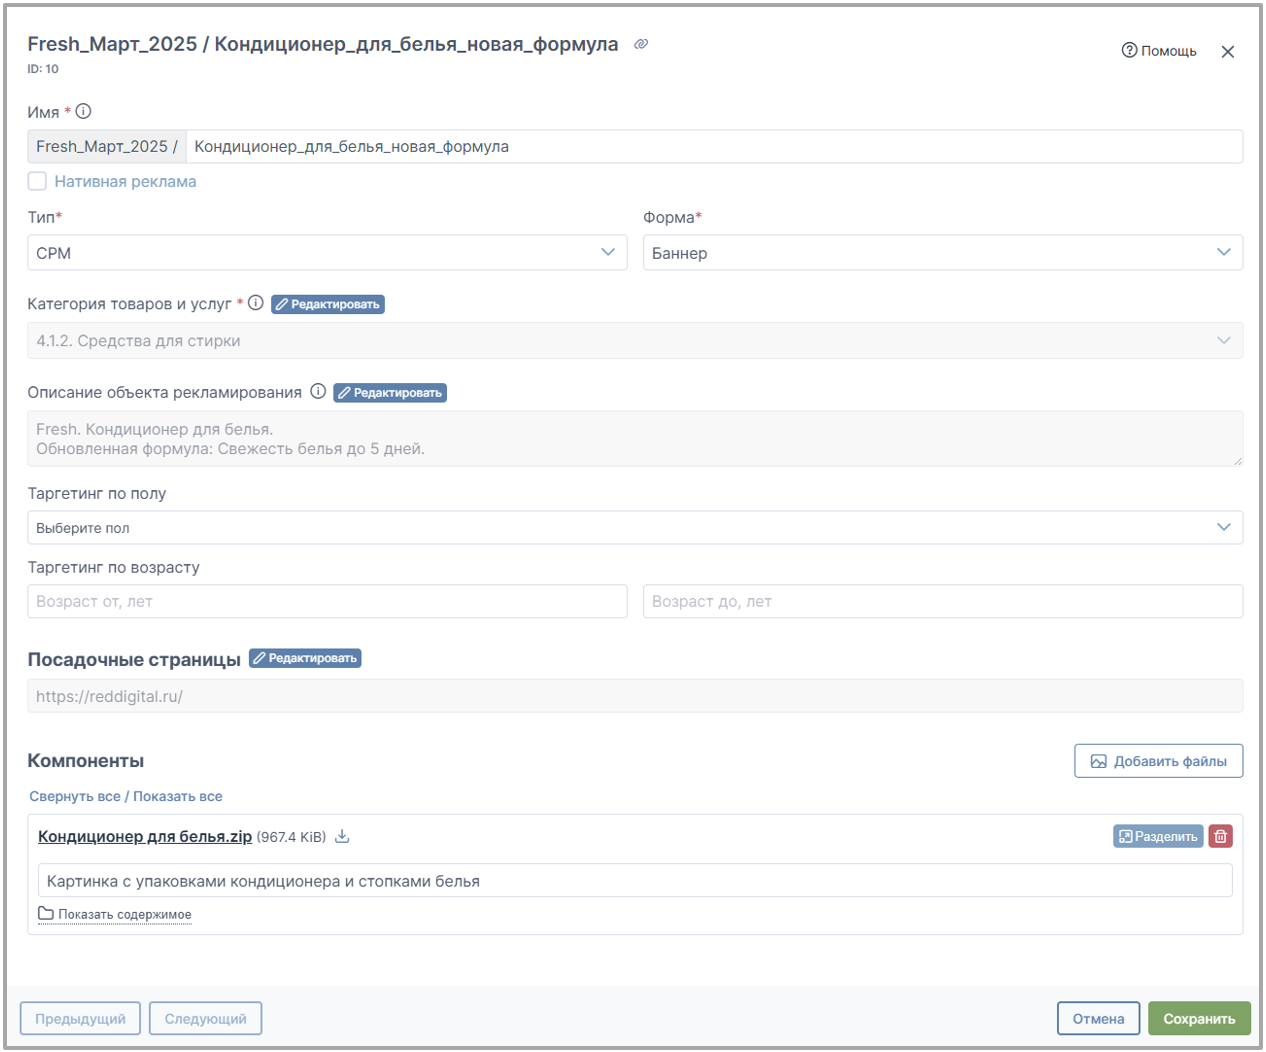Open the Тип dropdown showing CPM
Screen dimensions: 1266x1052
pos(327,253)
